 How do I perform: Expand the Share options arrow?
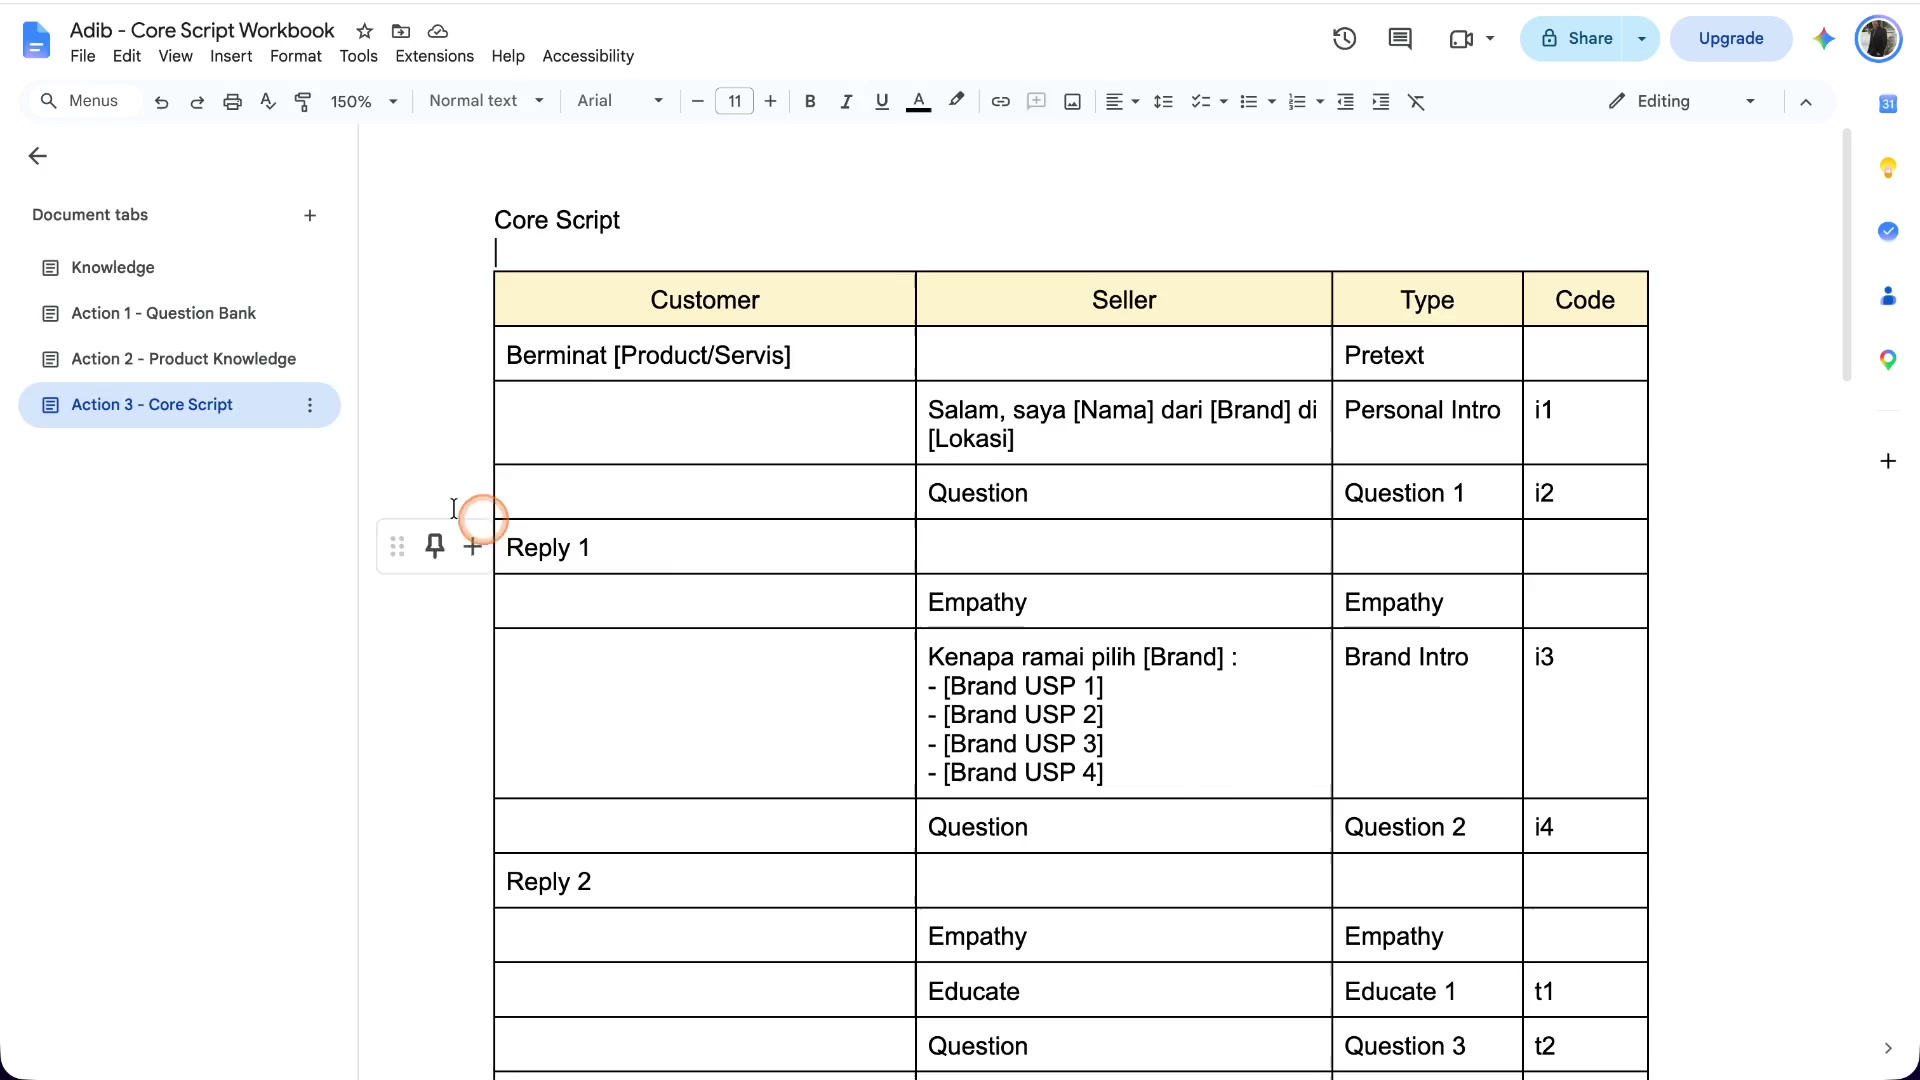(x=1641, y=39)
